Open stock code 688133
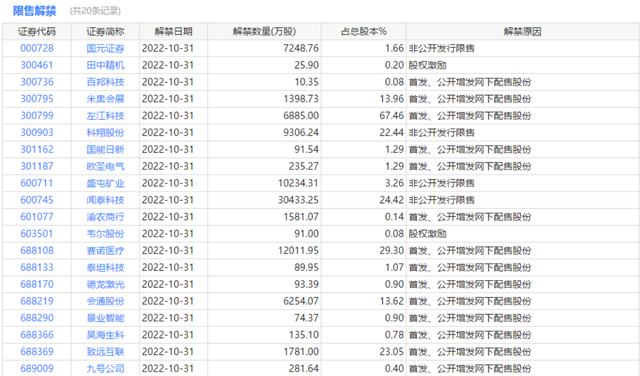640x376 pixels. [37, 267]
